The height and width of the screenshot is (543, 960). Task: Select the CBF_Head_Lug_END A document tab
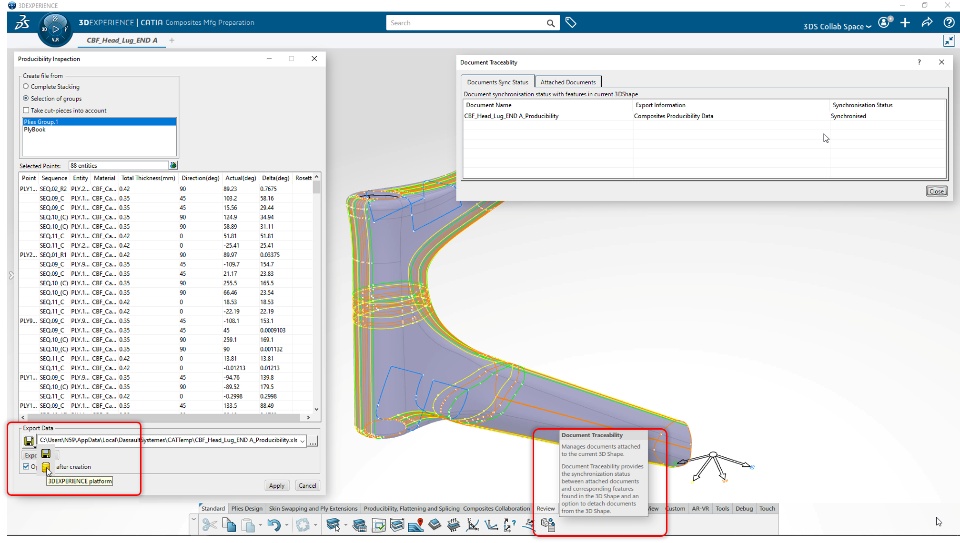tap(122, 40)
